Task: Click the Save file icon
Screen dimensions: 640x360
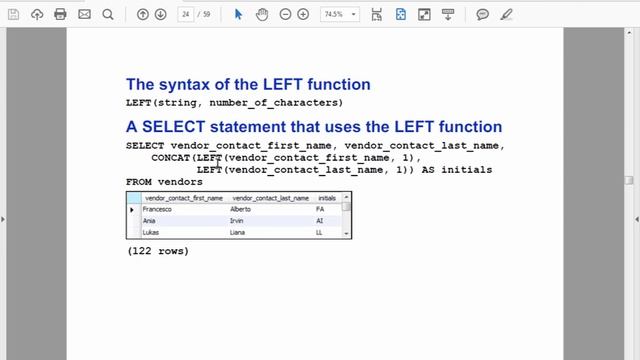Action: [13, 15]
